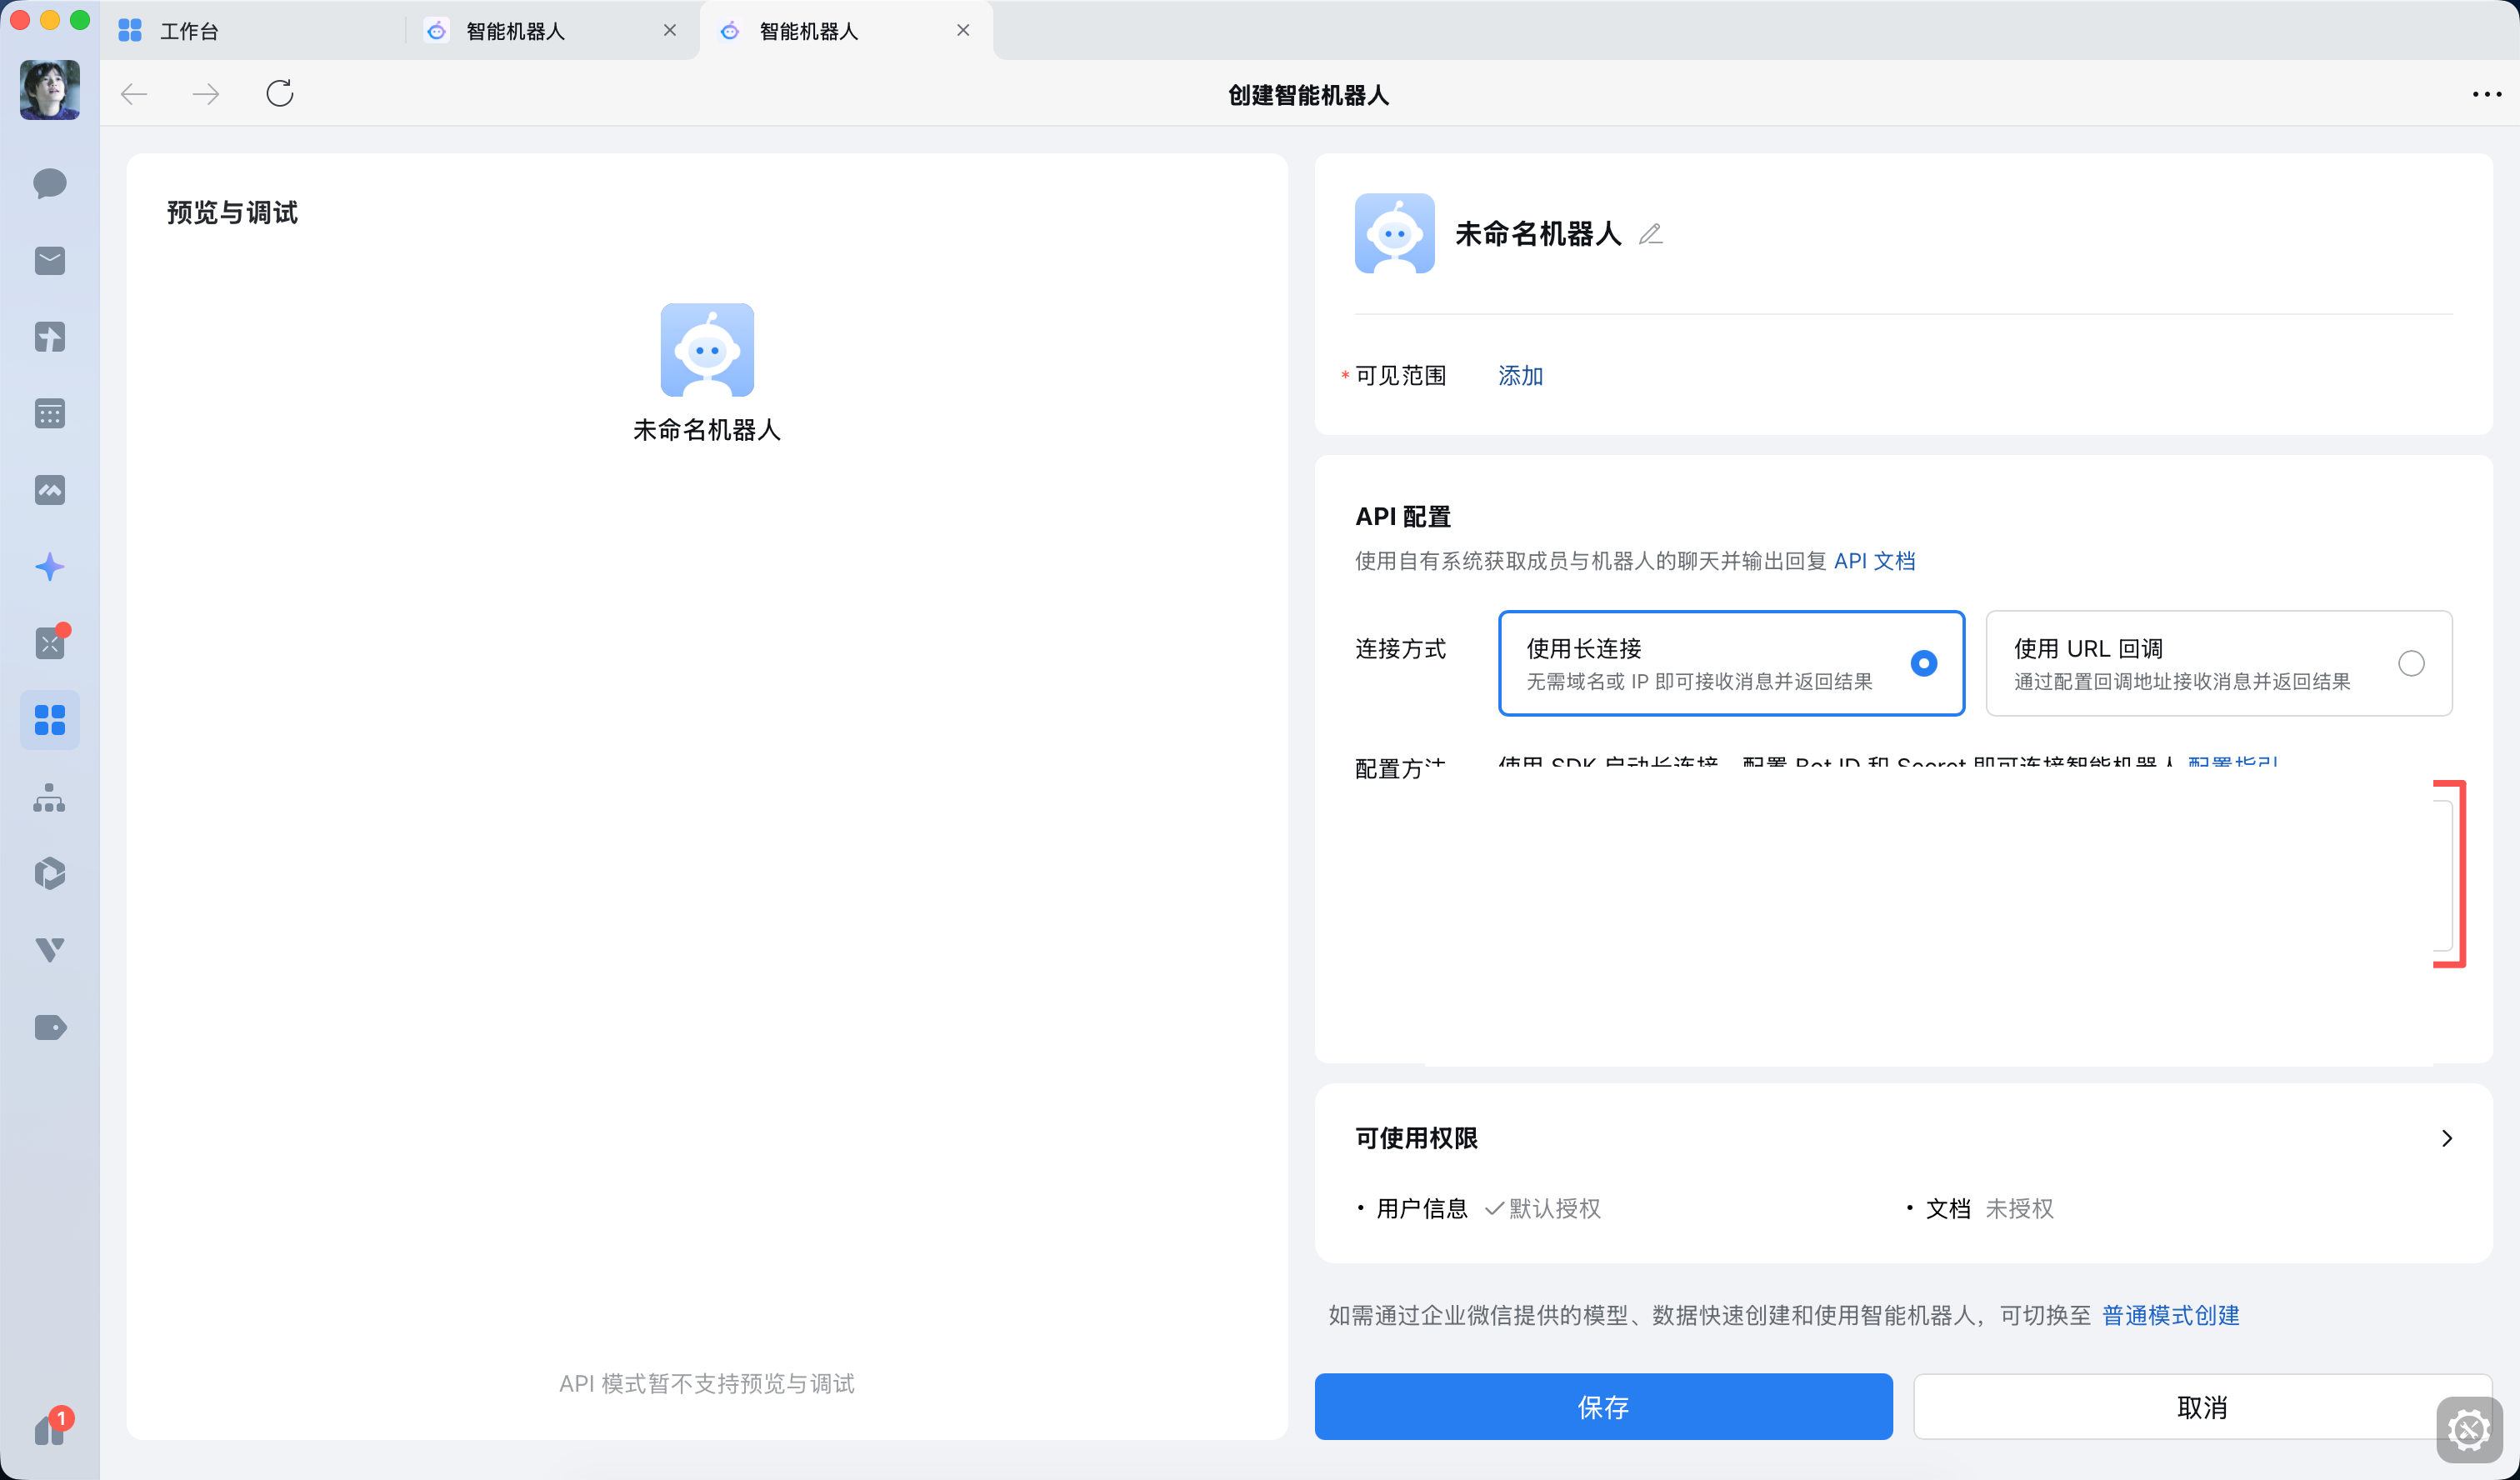Open the messages chat icon in sidebar
The image size is (2520, 1480).
pos(49,184)
